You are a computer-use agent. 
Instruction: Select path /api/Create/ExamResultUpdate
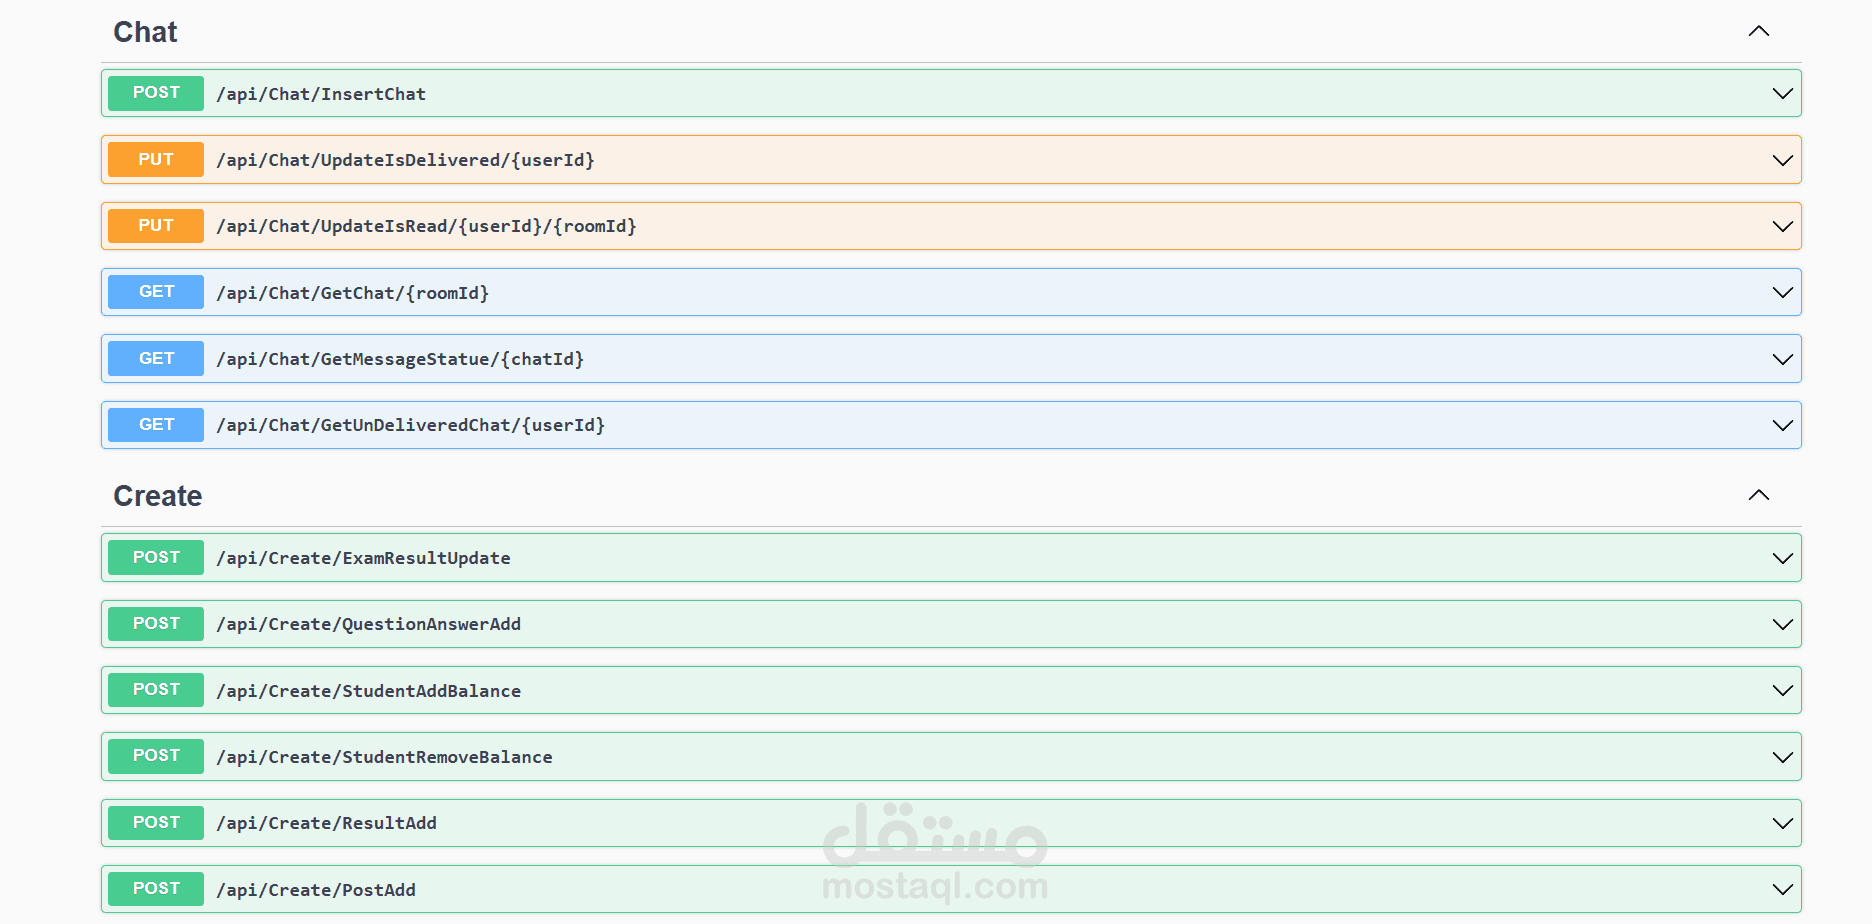(364, 558)
